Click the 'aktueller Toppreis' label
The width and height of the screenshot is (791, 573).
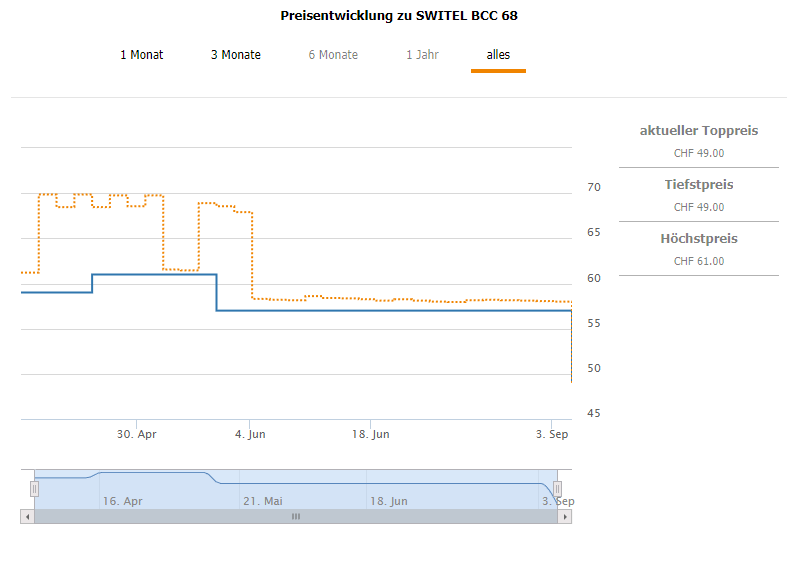(x=699, y=131)
